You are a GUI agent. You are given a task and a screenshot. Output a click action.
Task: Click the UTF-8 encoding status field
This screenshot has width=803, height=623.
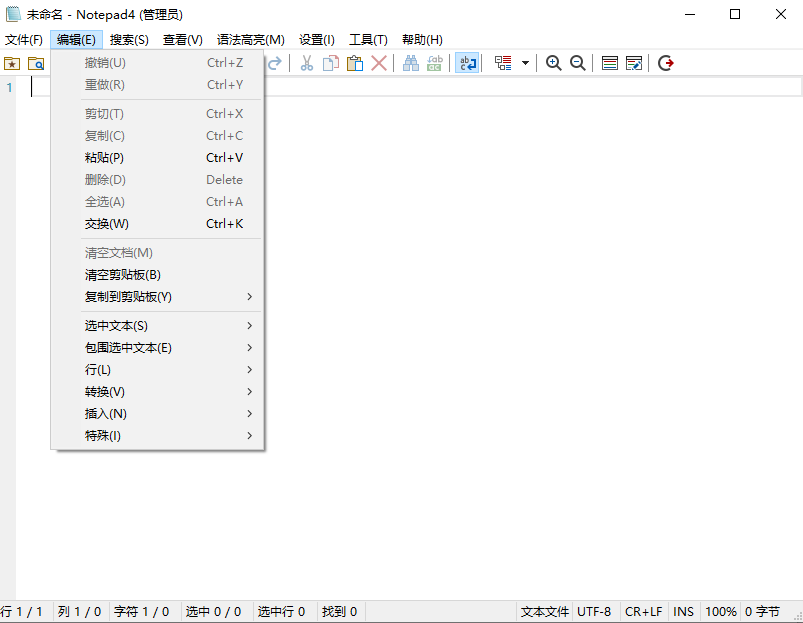click(594, 612)
